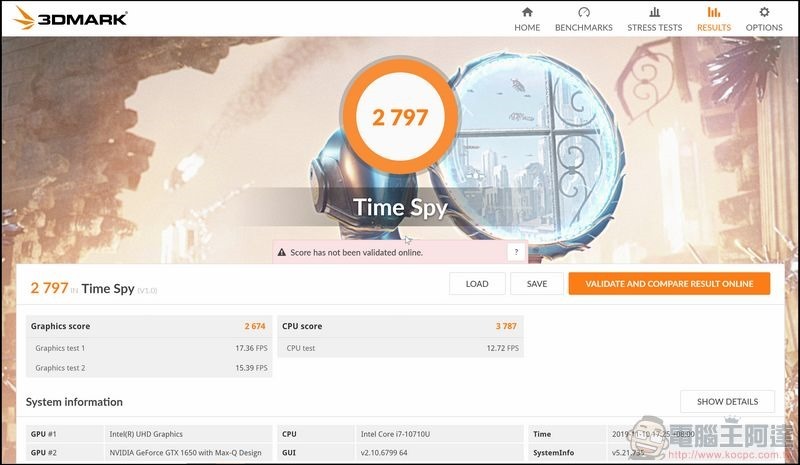Image resolution: width=800 pixels, height=465 pixels.
Task: Click the 2 674 graphics score value
Action: point(255,326)
